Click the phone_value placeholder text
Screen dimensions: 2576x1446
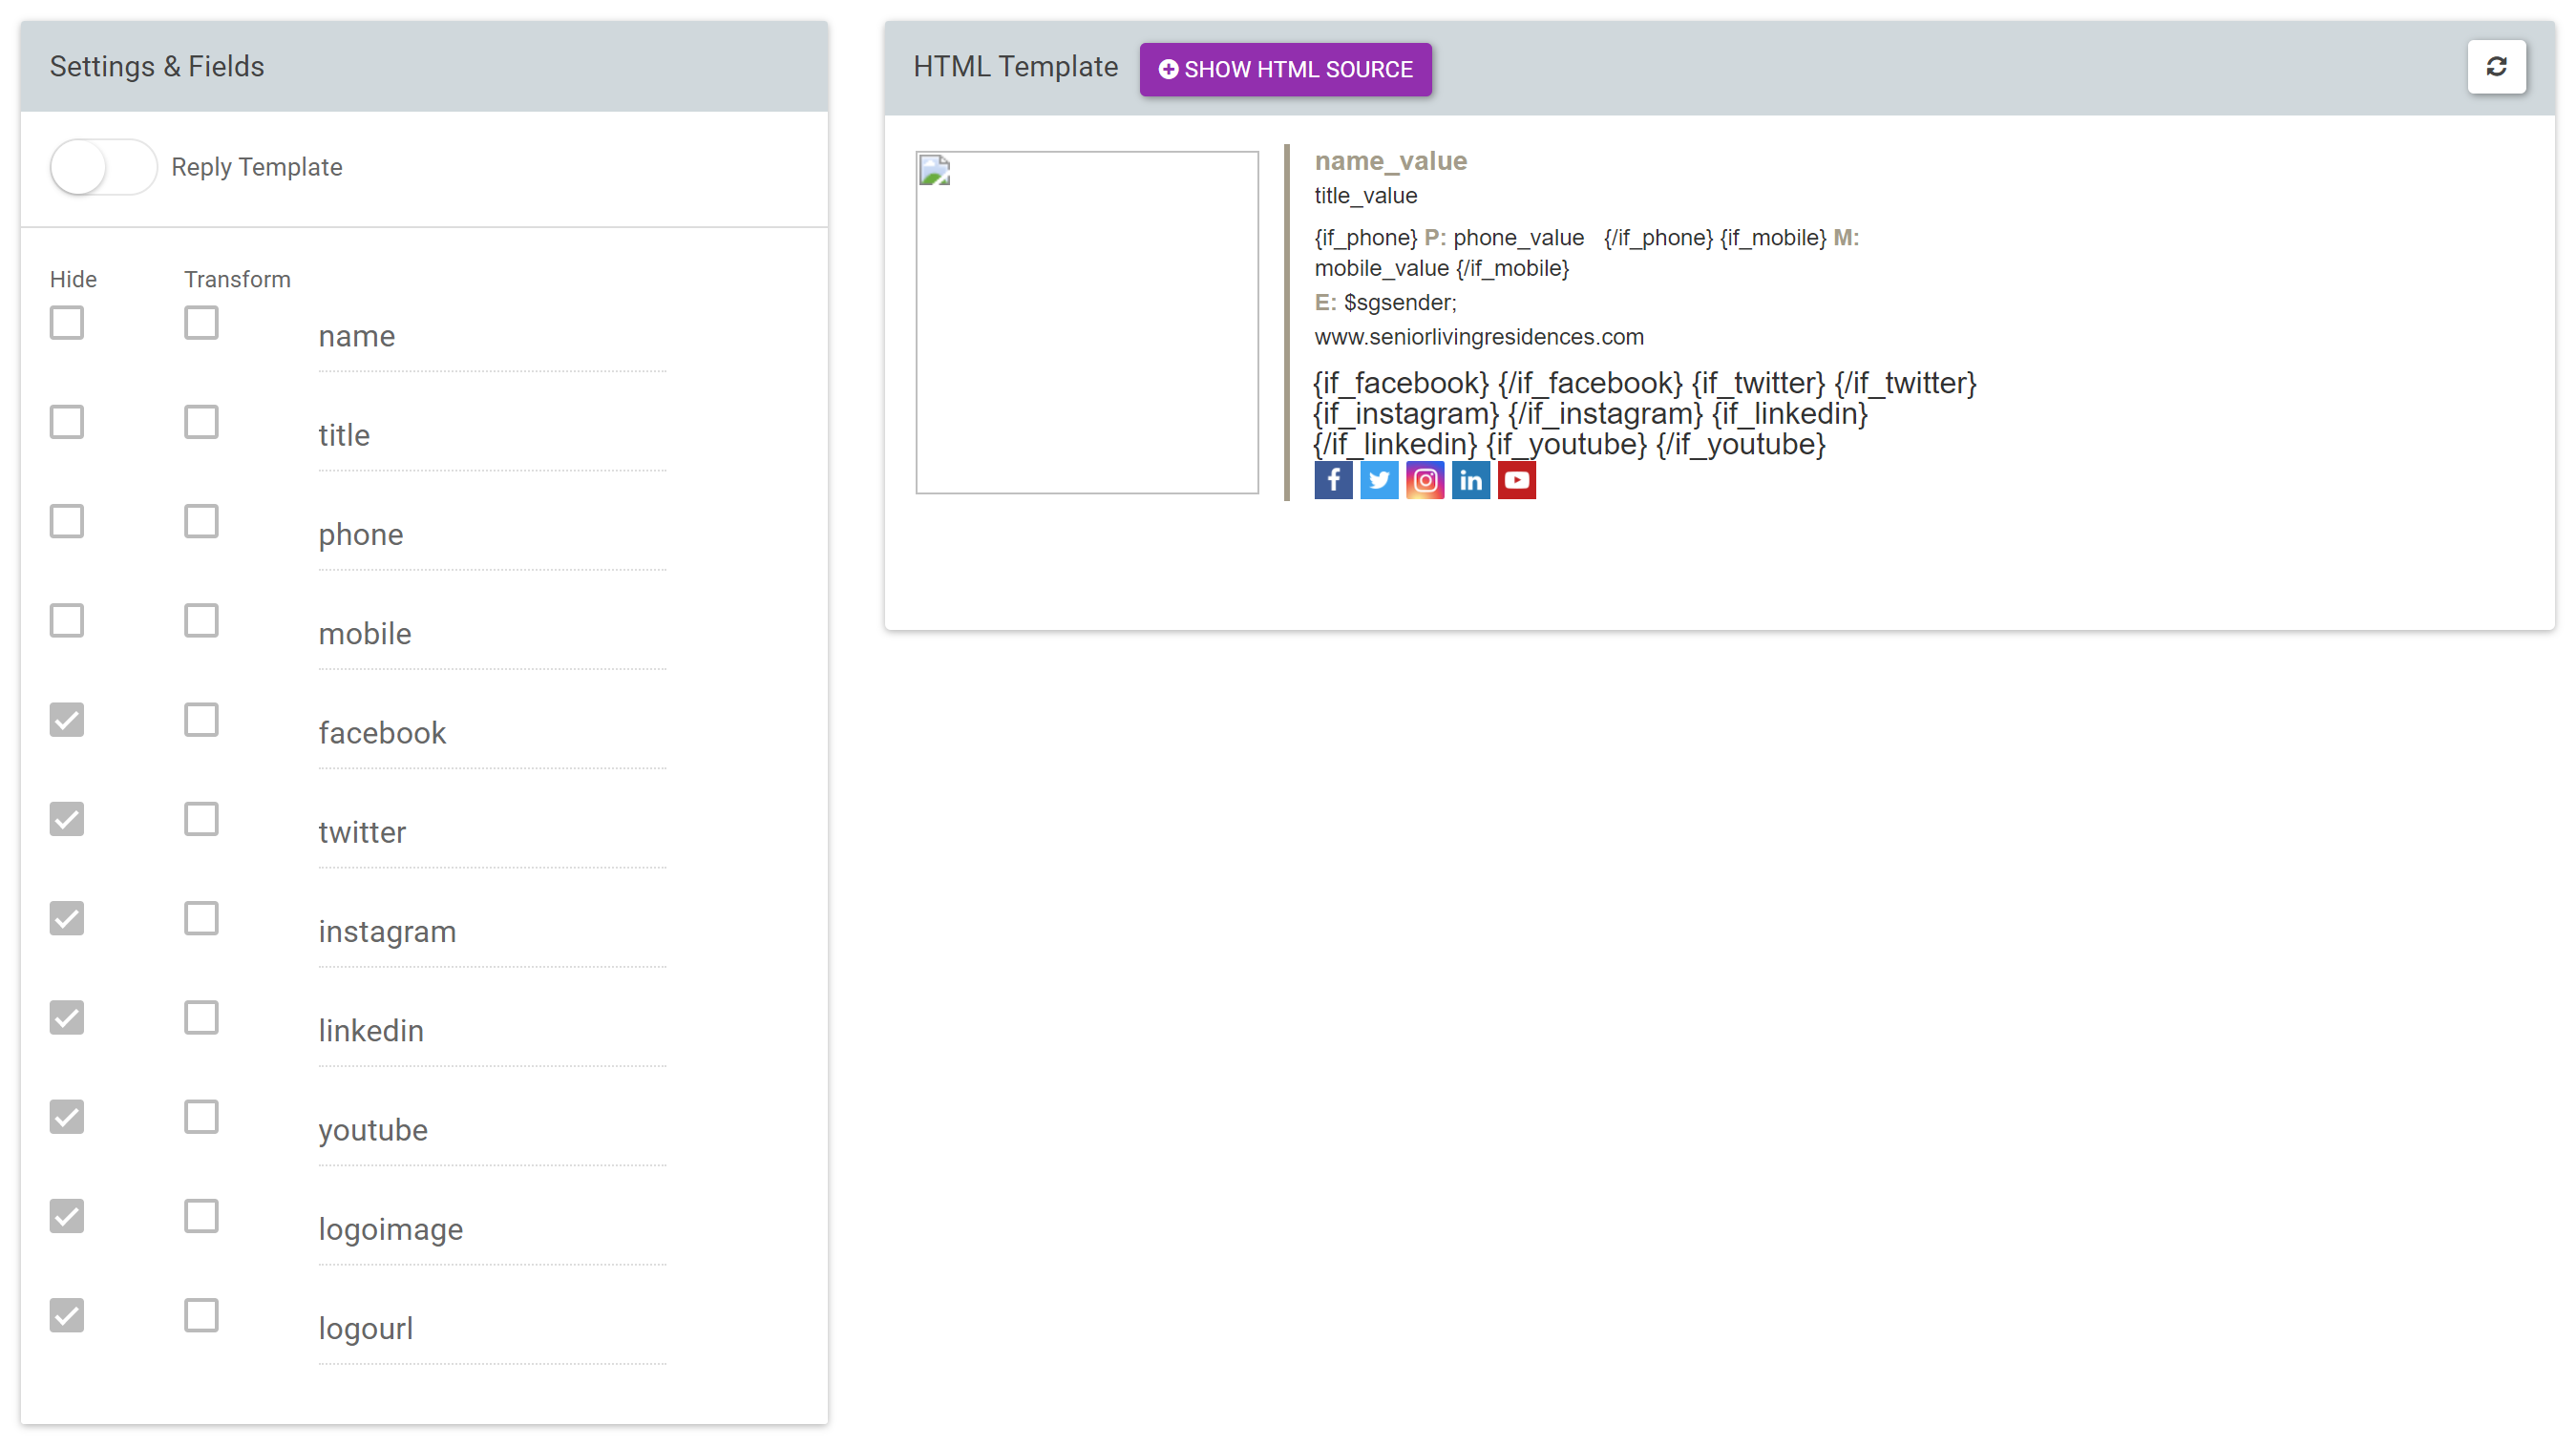[1518, 238]
